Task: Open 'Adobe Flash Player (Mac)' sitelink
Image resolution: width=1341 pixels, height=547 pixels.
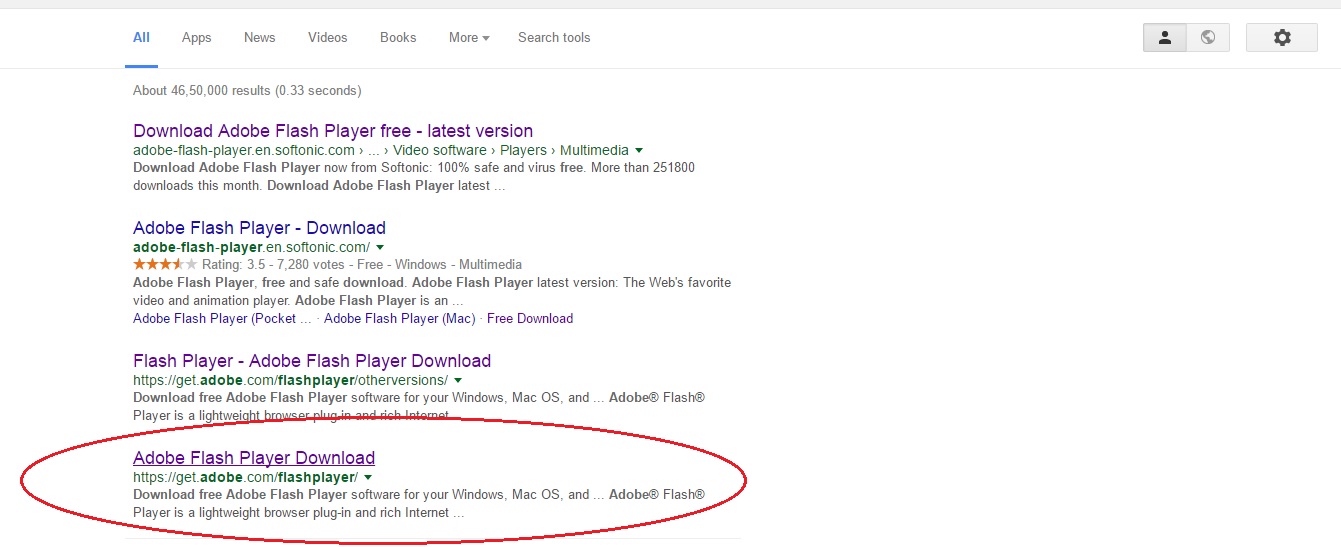Action: tap(400, 319)
